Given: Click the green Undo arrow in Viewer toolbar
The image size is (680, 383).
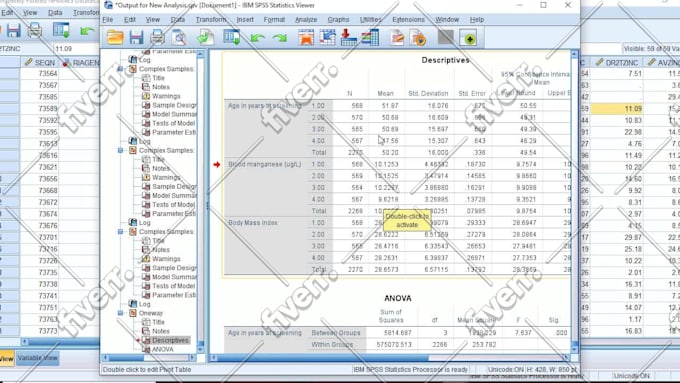Looking at the screenshot, I should click(x=257, y=39).
